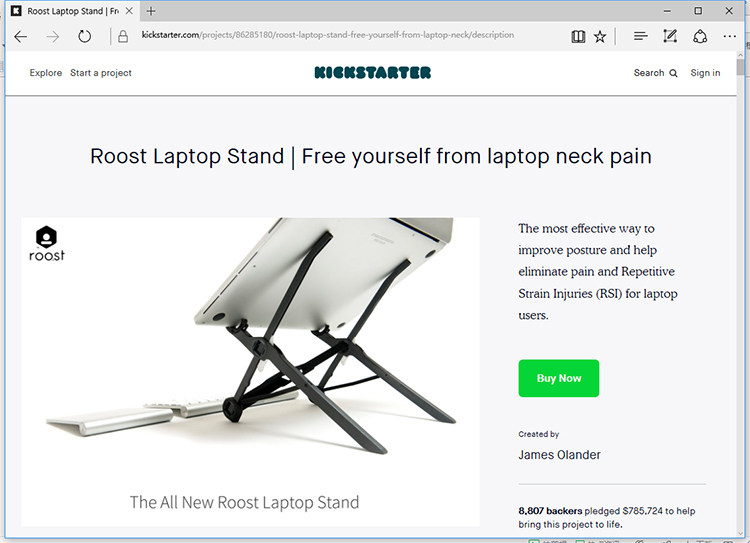Screen dimensions: 750x543
Task: Close the Roost Laptop Stand tab
Action: 129,11
